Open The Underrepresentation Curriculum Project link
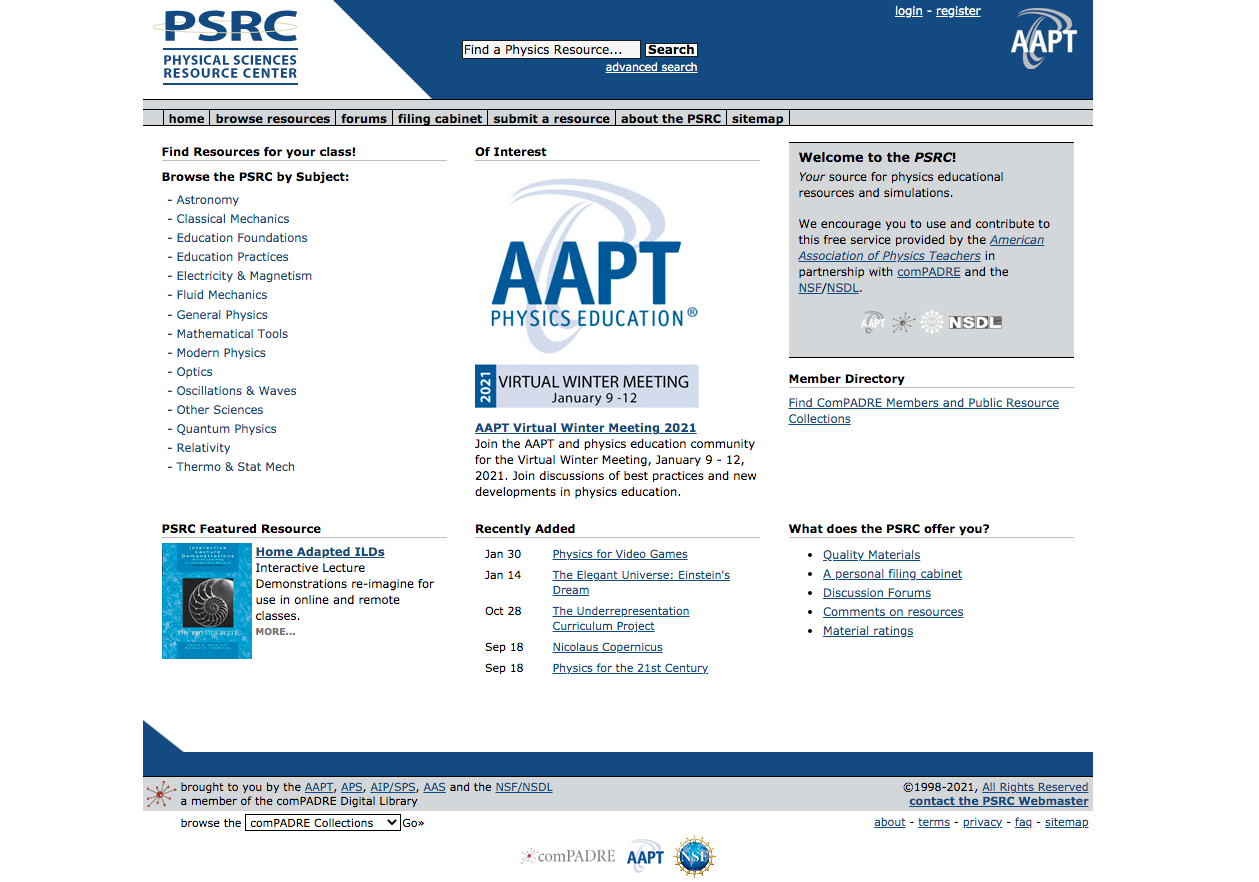Image resolution: width=1259 pixels, height=882 pixels. 621,618
